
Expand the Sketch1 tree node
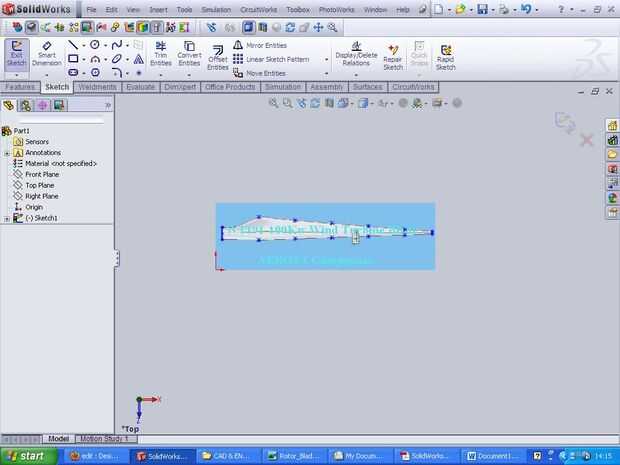point(7,218)
